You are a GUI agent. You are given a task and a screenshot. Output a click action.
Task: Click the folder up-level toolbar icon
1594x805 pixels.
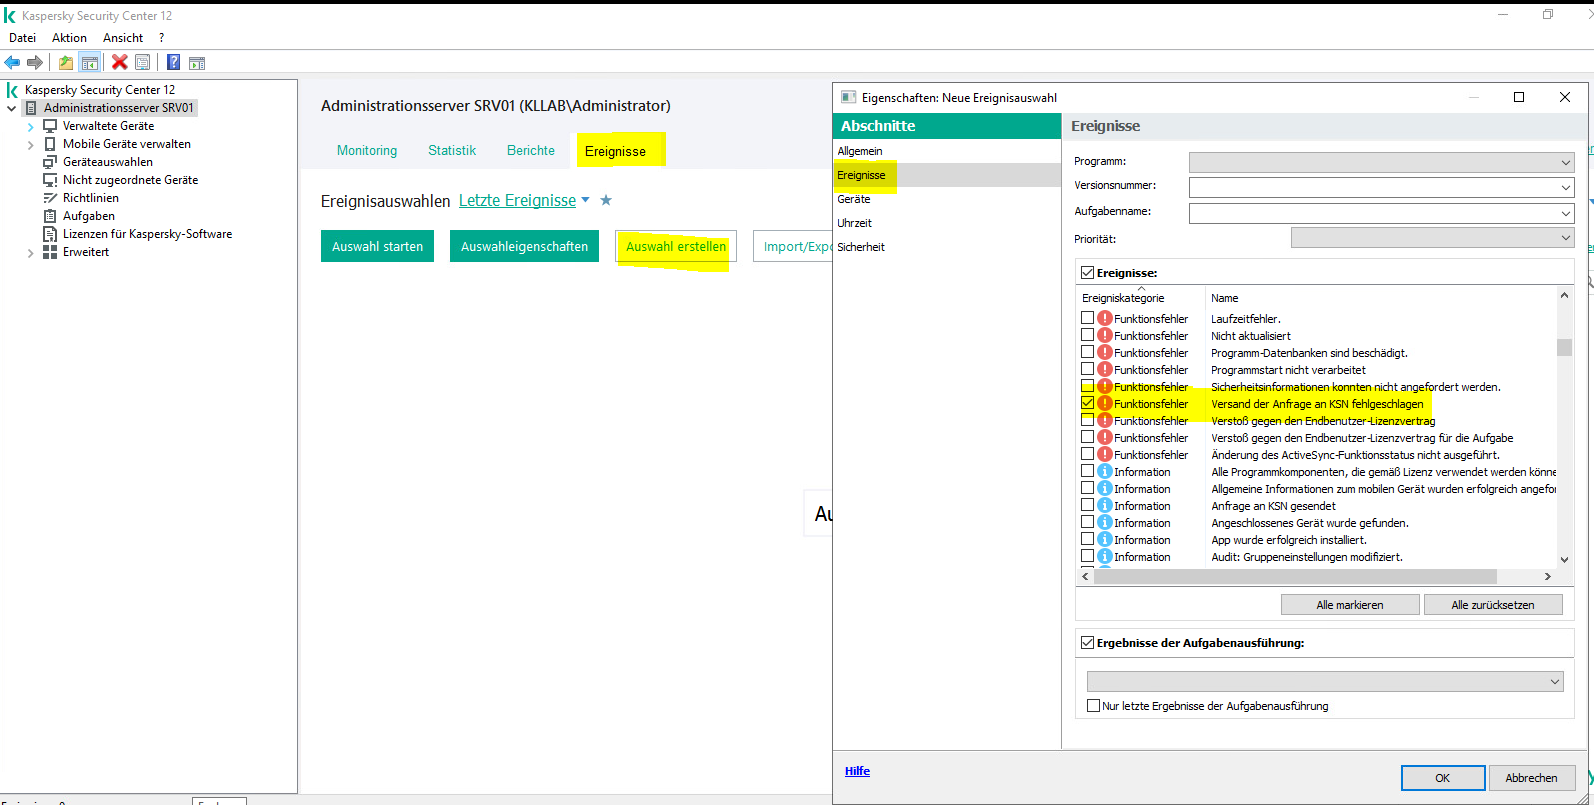point(65,62)
